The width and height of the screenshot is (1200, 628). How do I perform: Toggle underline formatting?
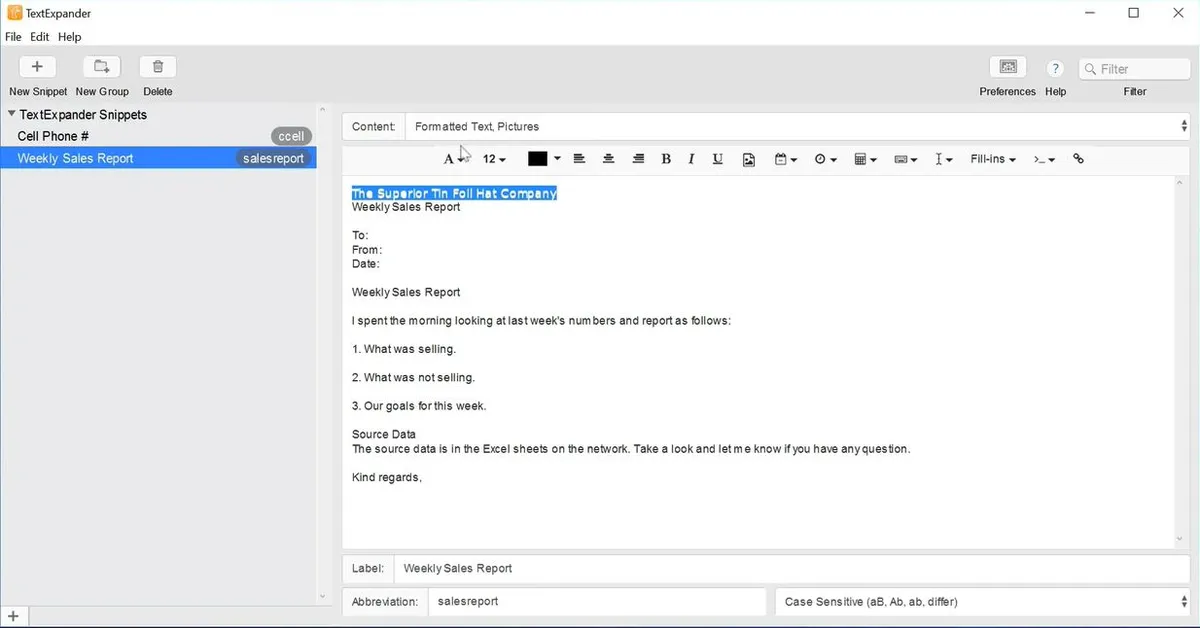click(x=717, y=159)
